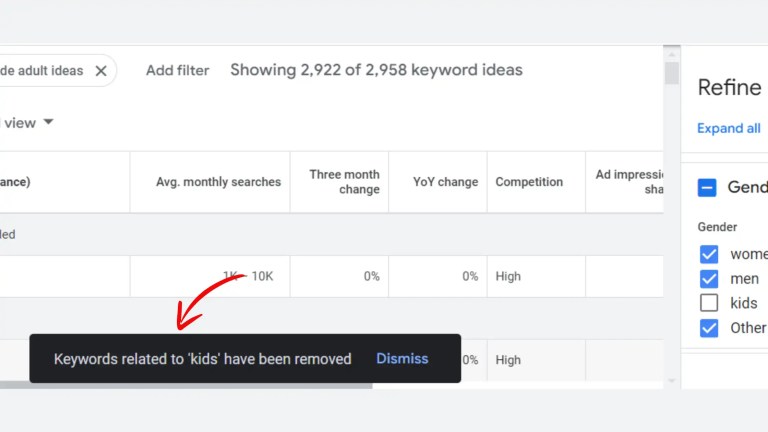Uncheck the men gender checkbox
768x432 pixels.
[709, 279]
